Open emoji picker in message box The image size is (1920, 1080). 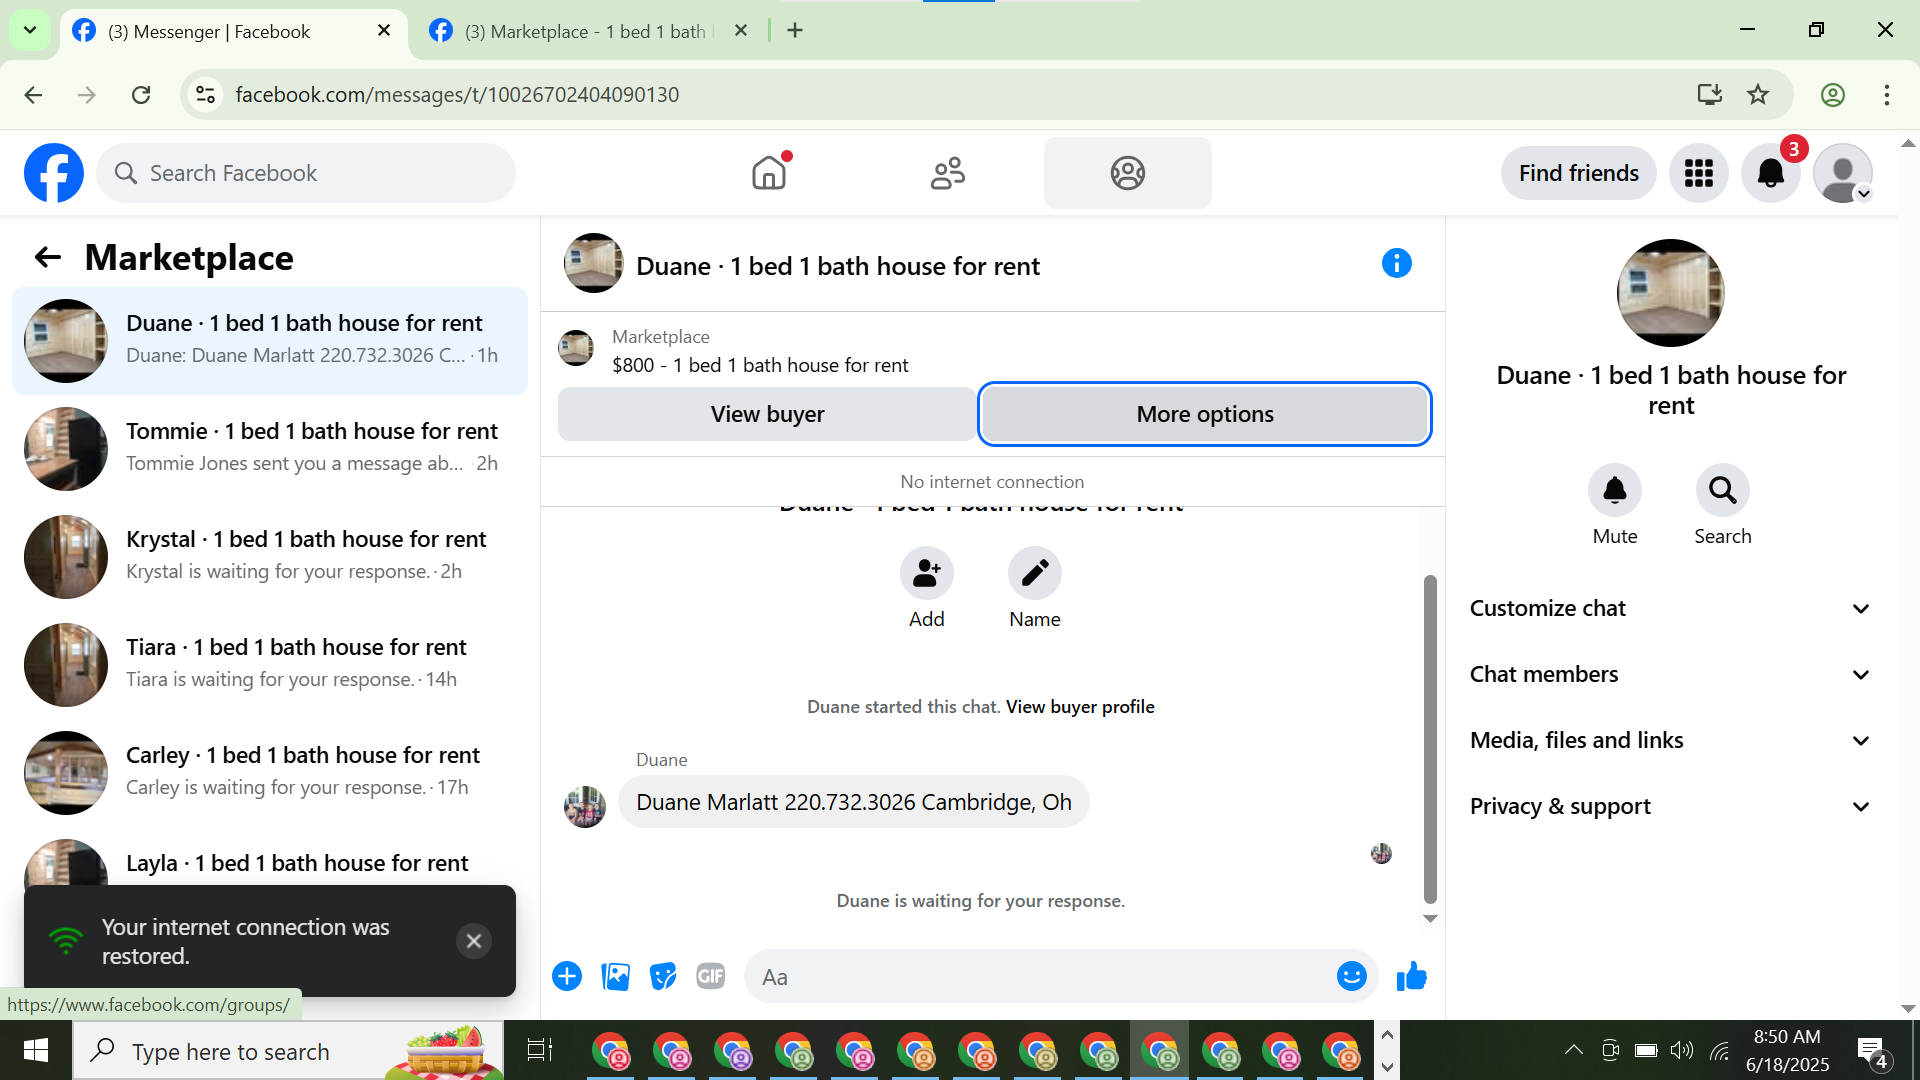click(x=1351, y=976)
